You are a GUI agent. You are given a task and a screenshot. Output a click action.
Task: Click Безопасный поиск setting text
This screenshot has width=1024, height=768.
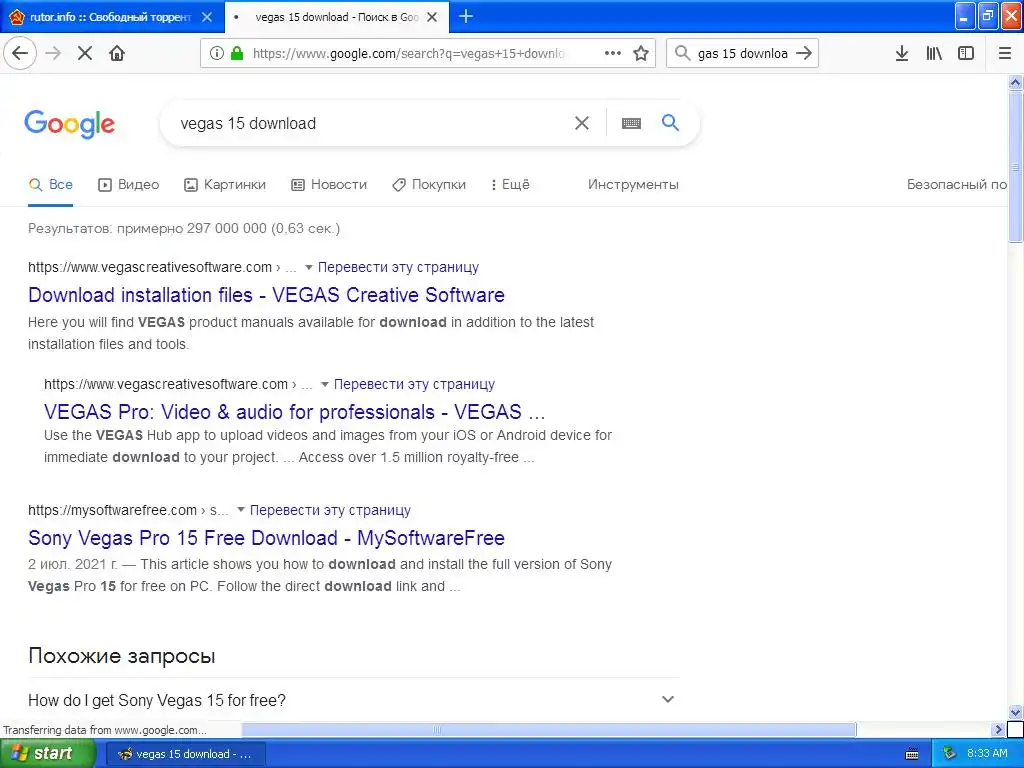tap(957, 185)
